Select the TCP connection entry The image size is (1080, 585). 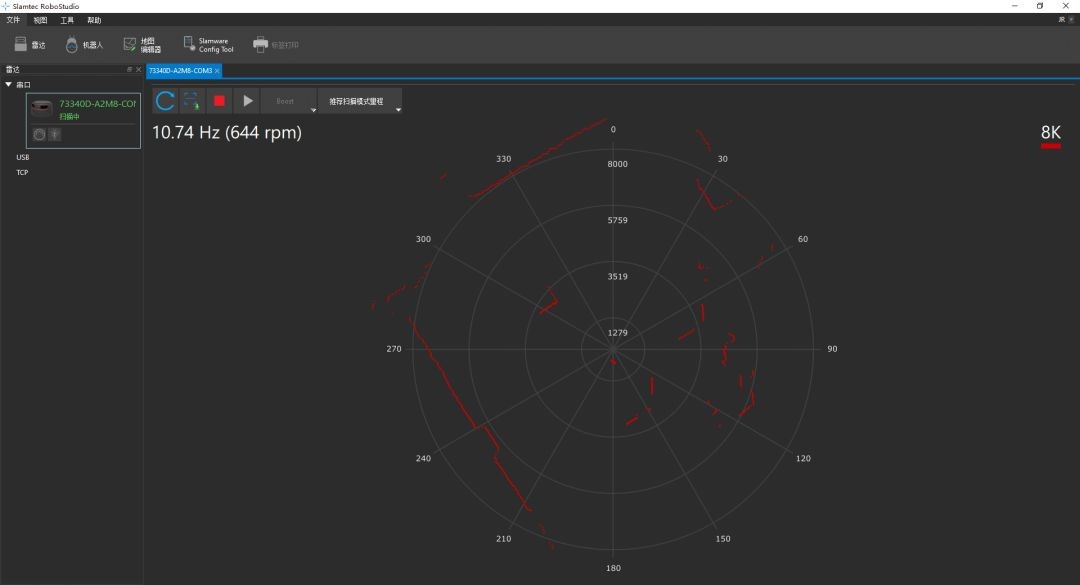pyautogui.click(x=22, y=172)
